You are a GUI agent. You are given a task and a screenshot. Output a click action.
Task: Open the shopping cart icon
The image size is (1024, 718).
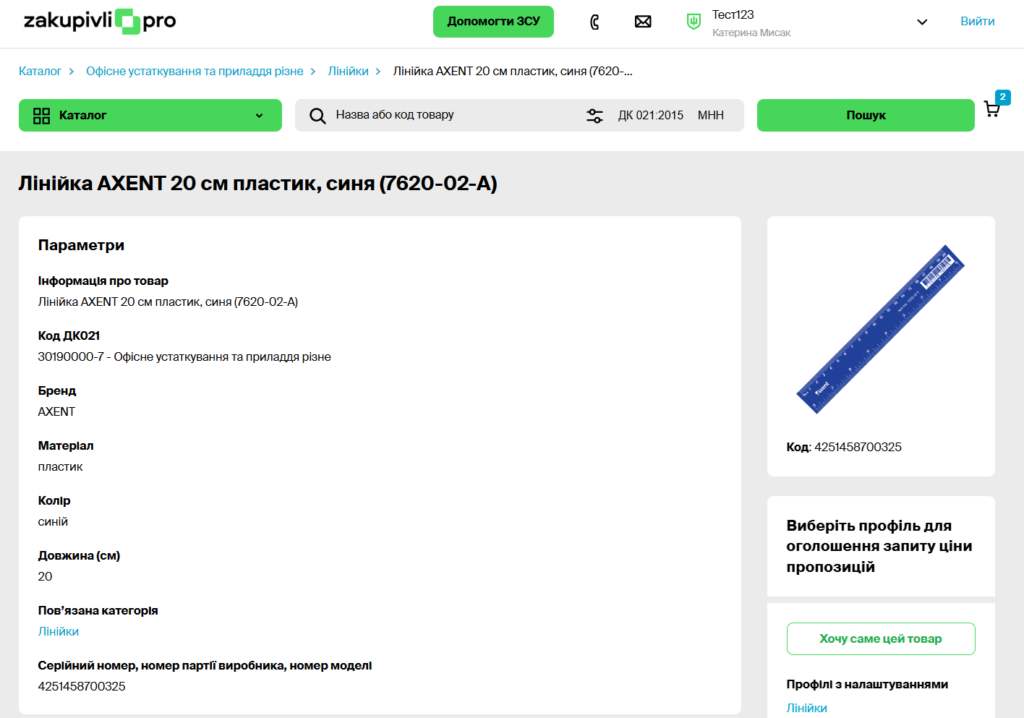(x=992, y=109)
